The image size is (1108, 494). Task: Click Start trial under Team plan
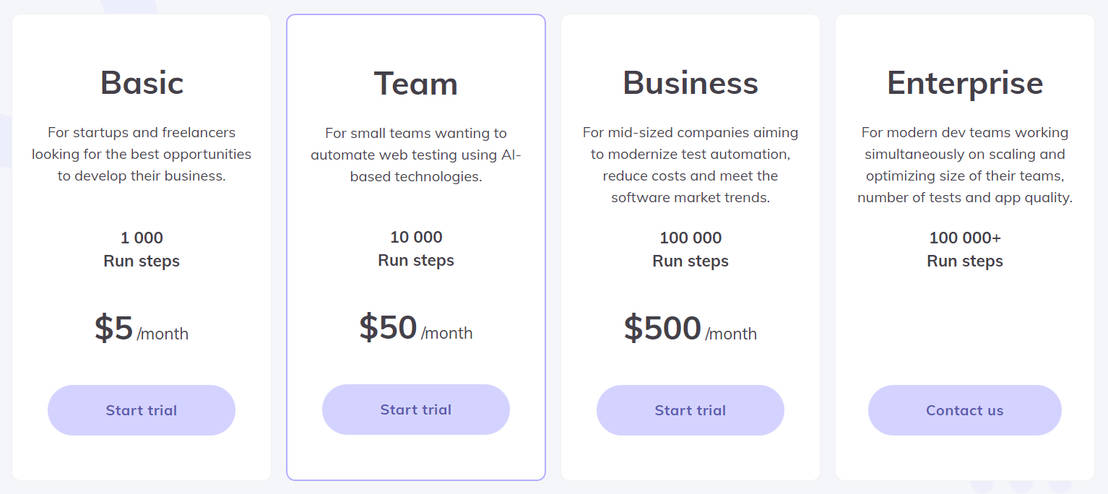tap(415, 409)
